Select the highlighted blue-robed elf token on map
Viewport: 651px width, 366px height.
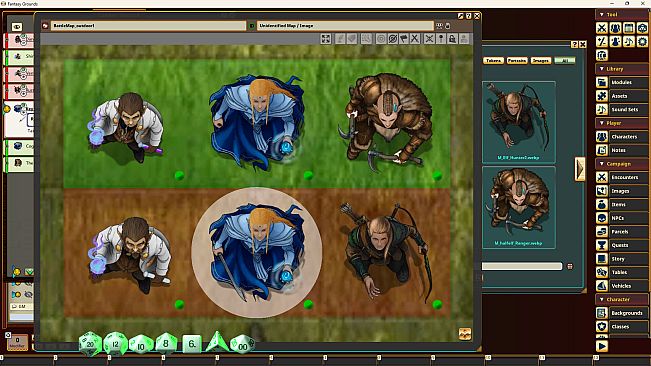pyautogui.click(x=257, y=252)
